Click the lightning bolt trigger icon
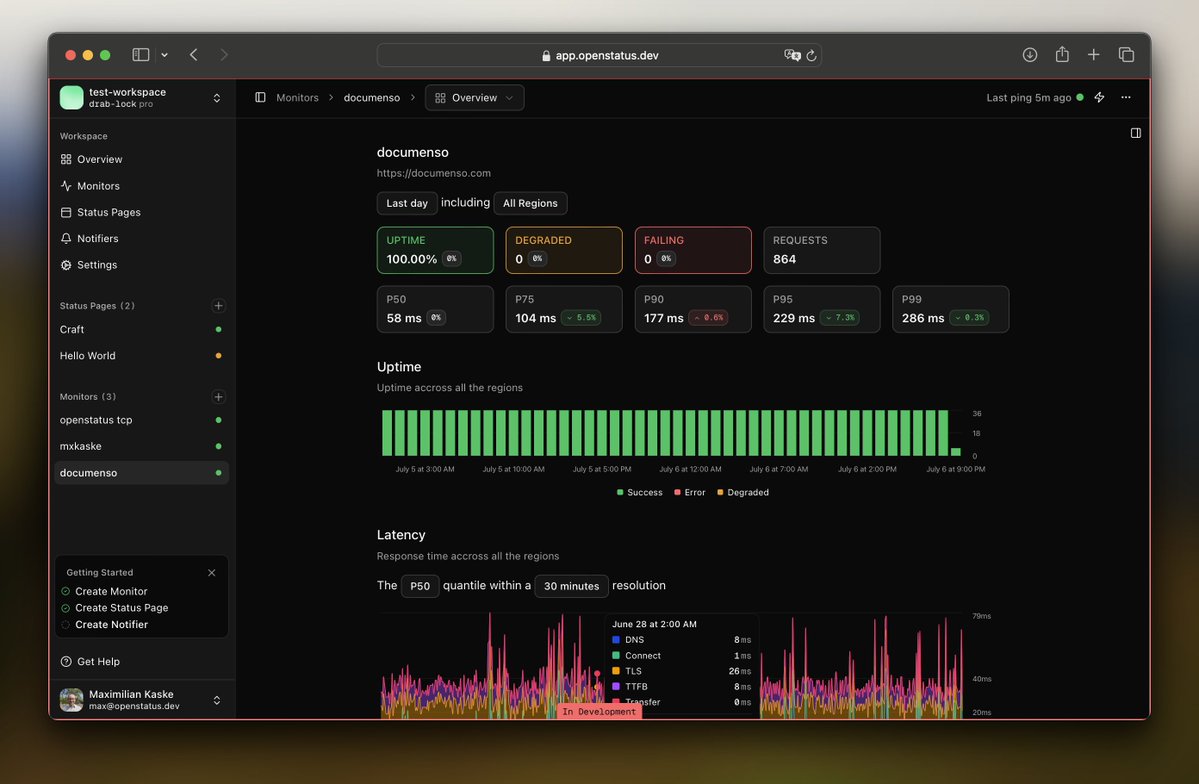Image resolution: width=1199 pixels, height=784 pixels. click(x=1099, y=97)
